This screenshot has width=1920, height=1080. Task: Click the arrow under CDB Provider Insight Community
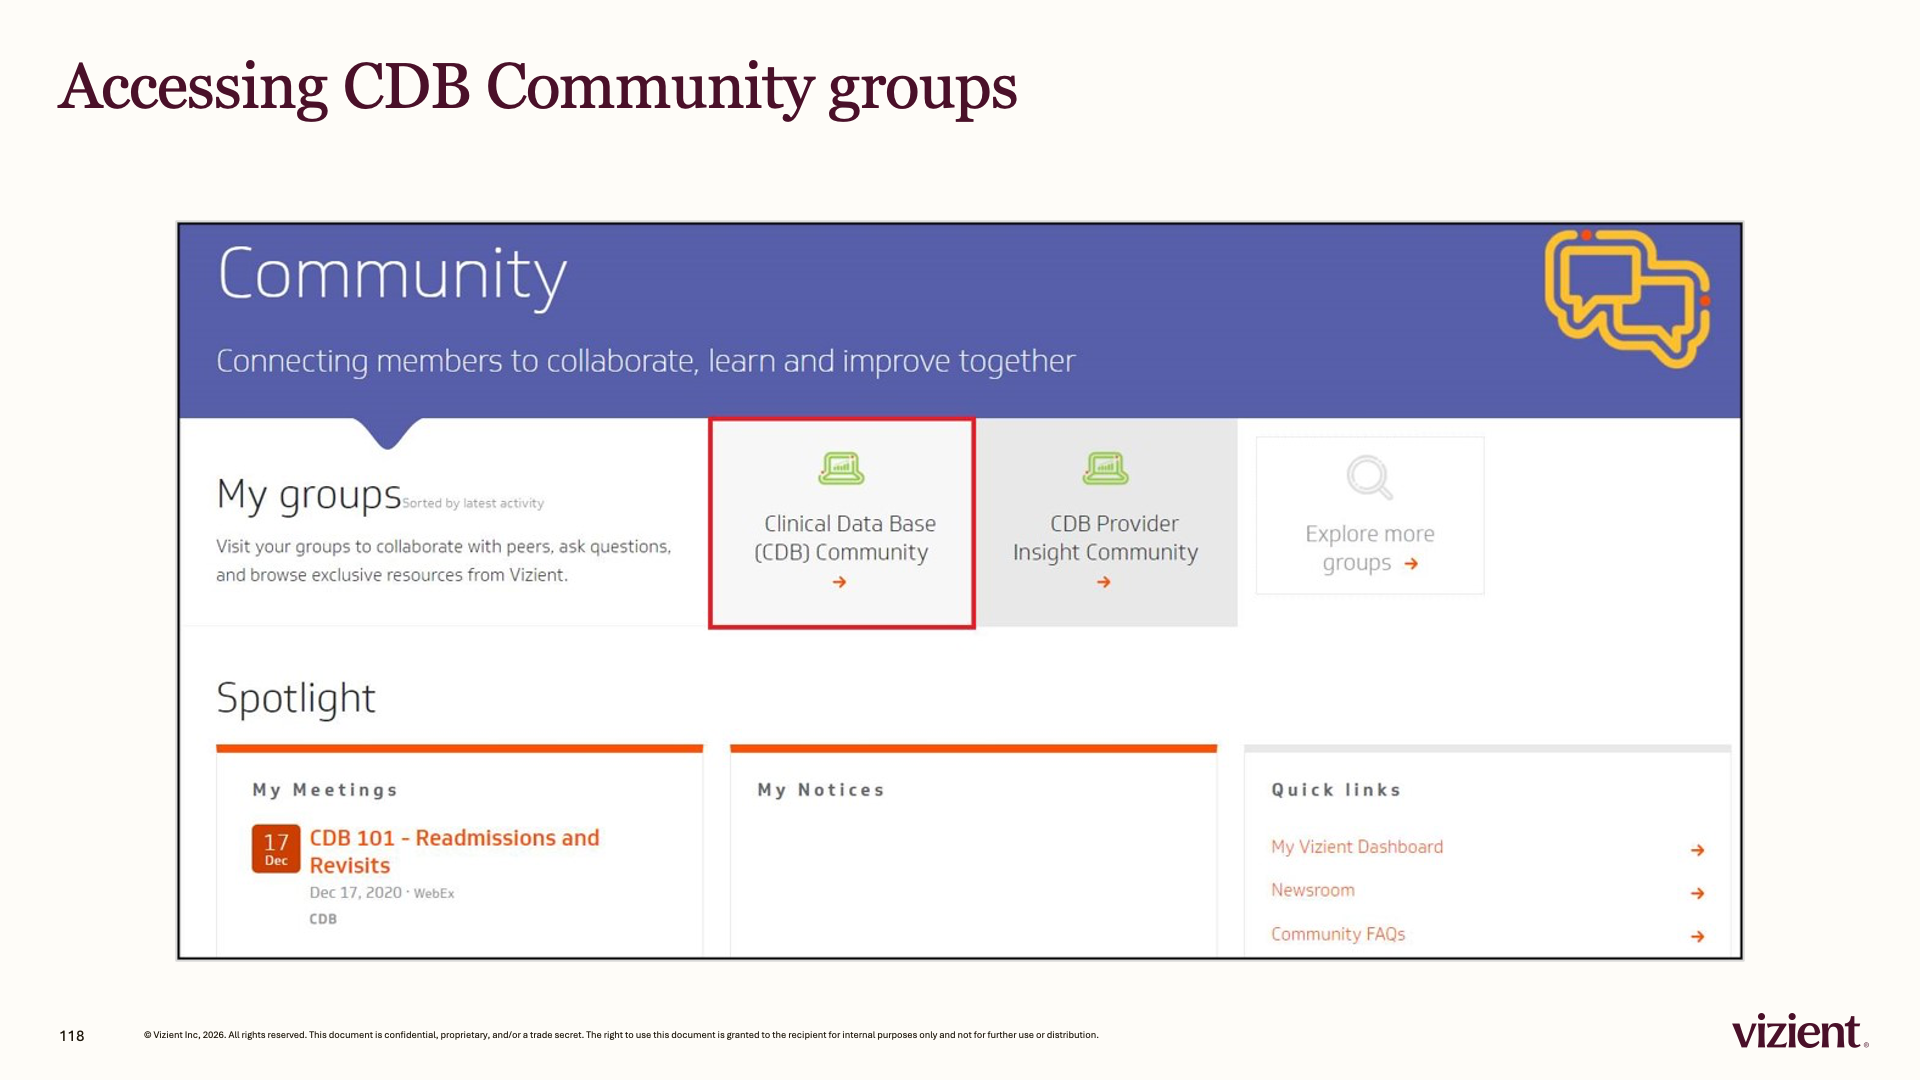1103,582
